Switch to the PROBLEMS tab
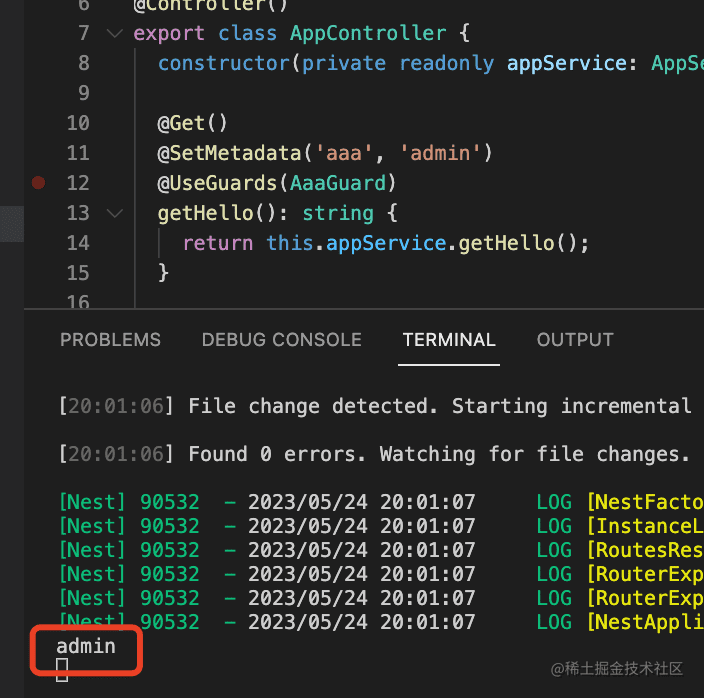This screenshot has height=698, width=704. tap(110, 340)
